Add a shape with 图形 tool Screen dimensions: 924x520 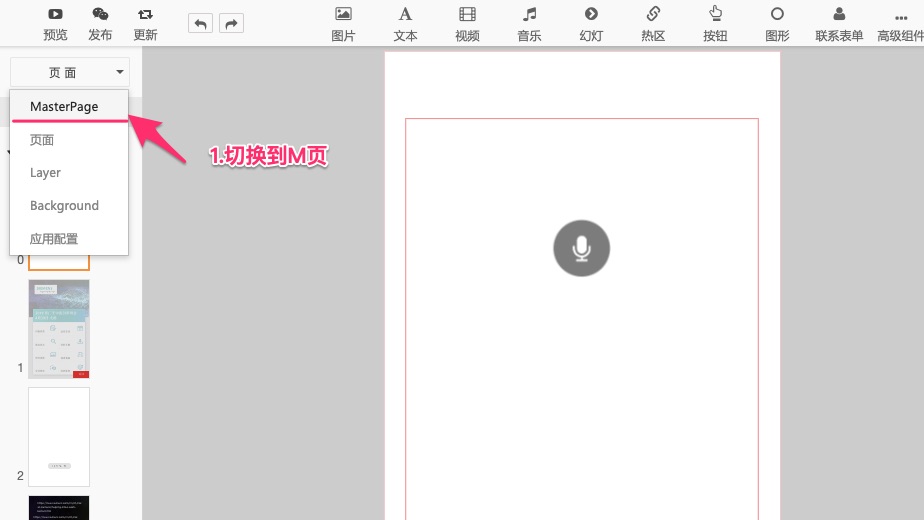(x=777, y=15)
